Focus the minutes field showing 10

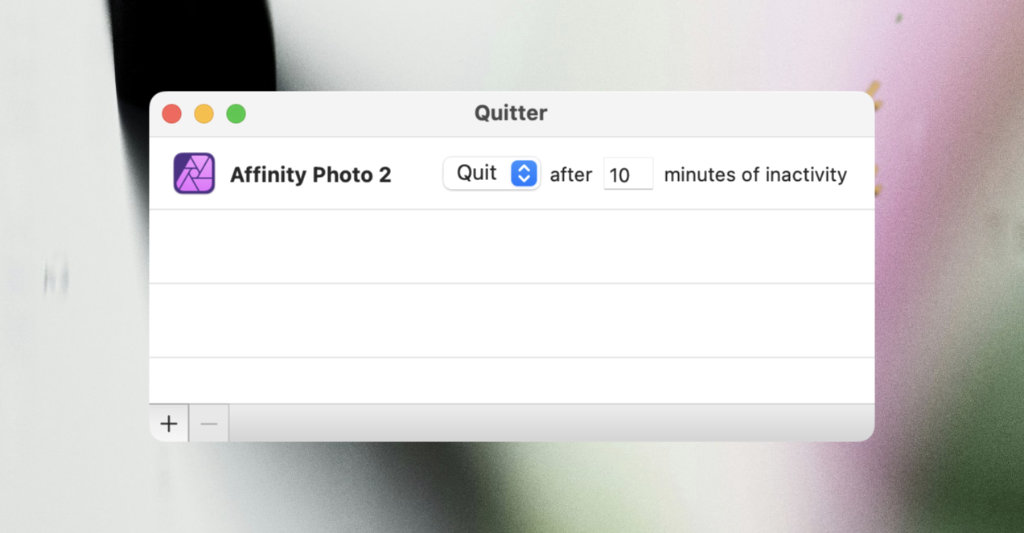pos(627,175)
